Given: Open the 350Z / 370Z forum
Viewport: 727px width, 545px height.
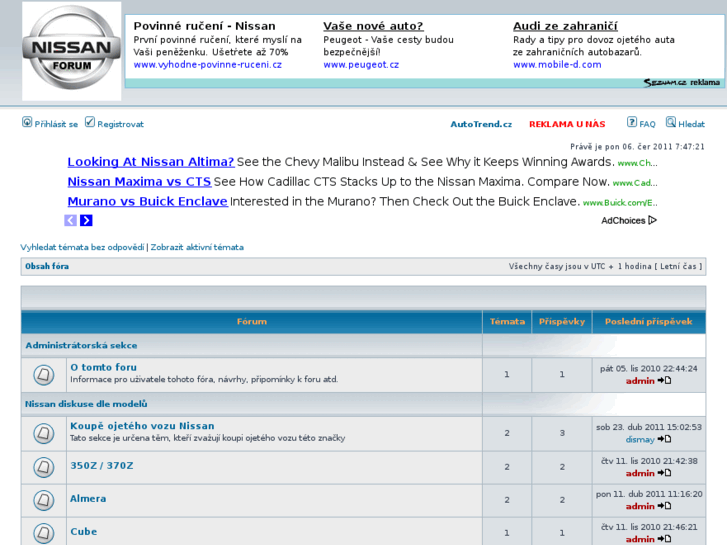Looking at the screenshot, I should 102,466.
